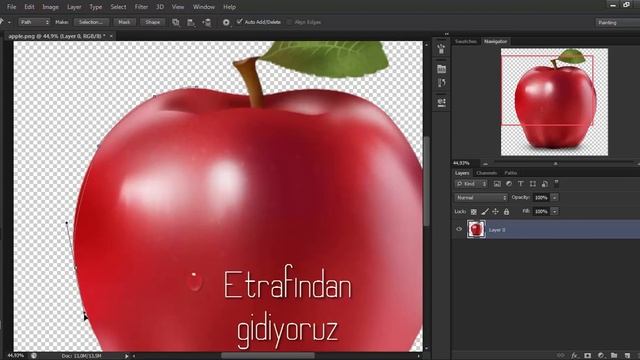
Task: Open the pen options gear icon
Action: point(226,22)
